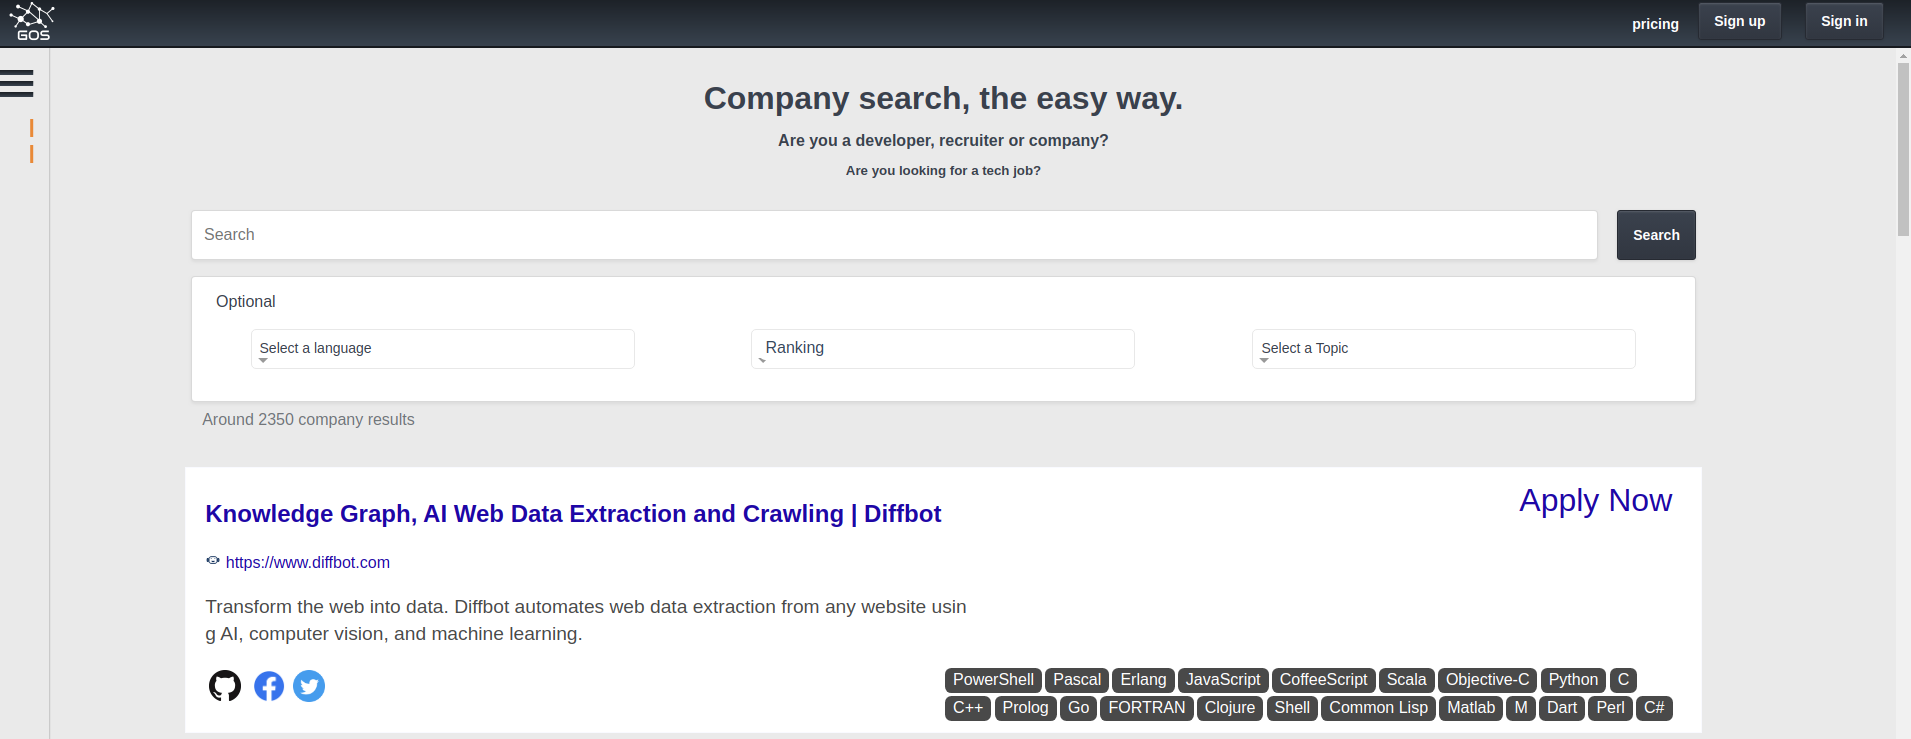Open the hamburger sidebar menu
This screenshot has height=739, width=1911.
tap(17, 83)
